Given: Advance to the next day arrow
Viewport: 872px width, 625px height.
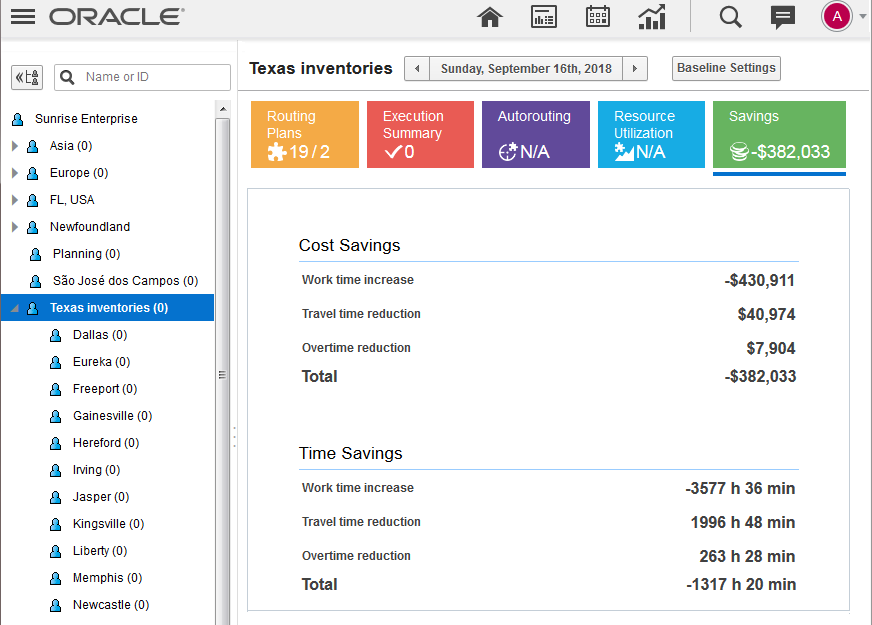Looking at the screenshot, I should pos(634,69).
